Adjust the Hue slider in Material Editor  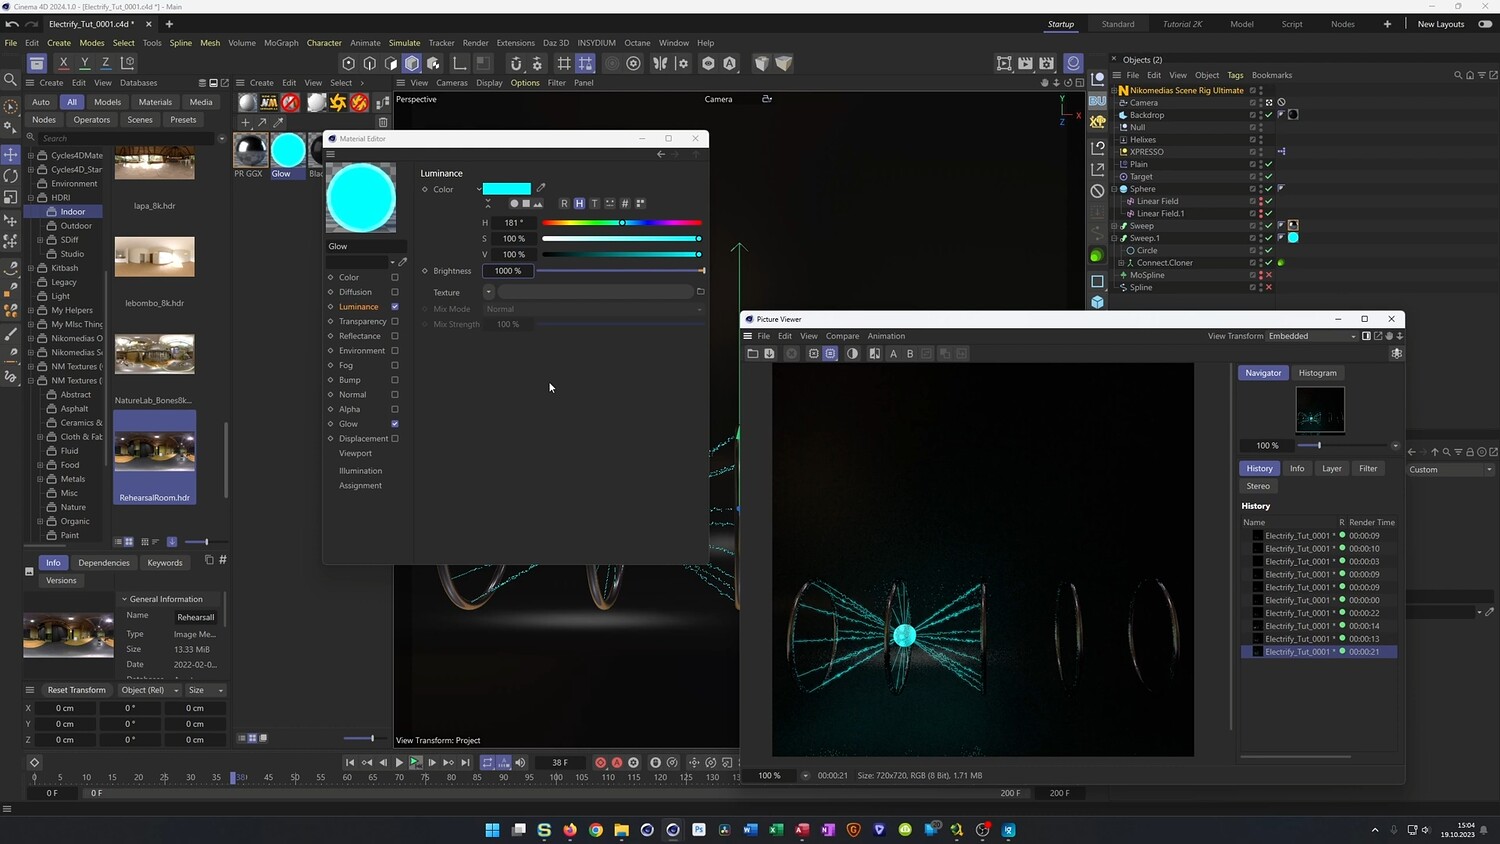click(621, 223)
